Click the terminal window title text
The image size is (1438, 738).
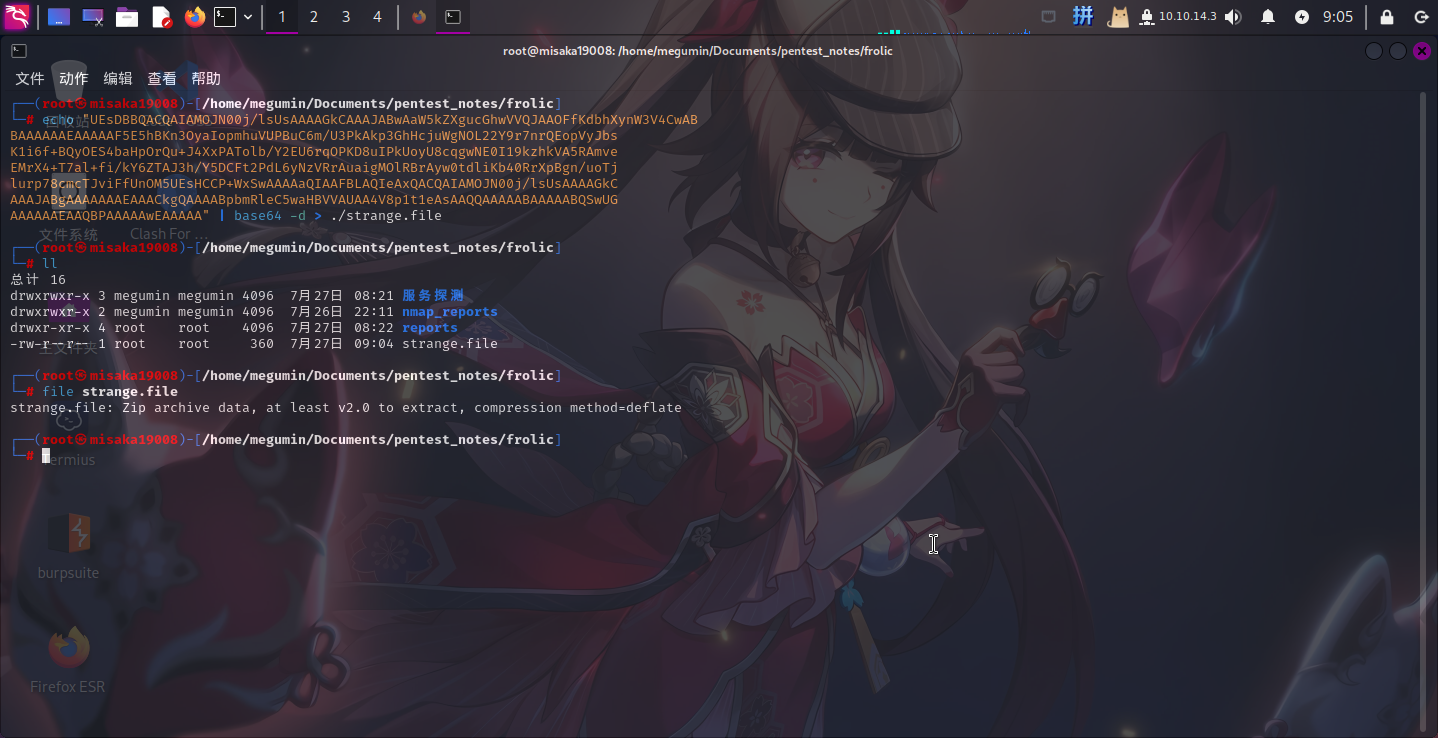698,51
